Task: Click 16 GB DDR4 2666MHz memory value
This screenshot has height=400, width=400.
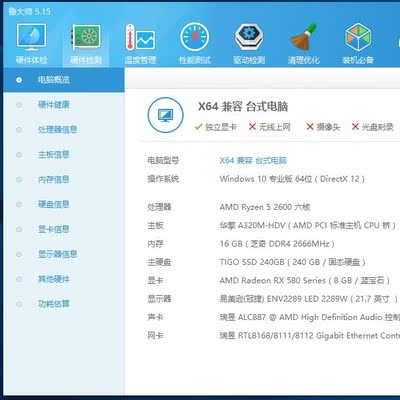Action: [x=277, y=244]
